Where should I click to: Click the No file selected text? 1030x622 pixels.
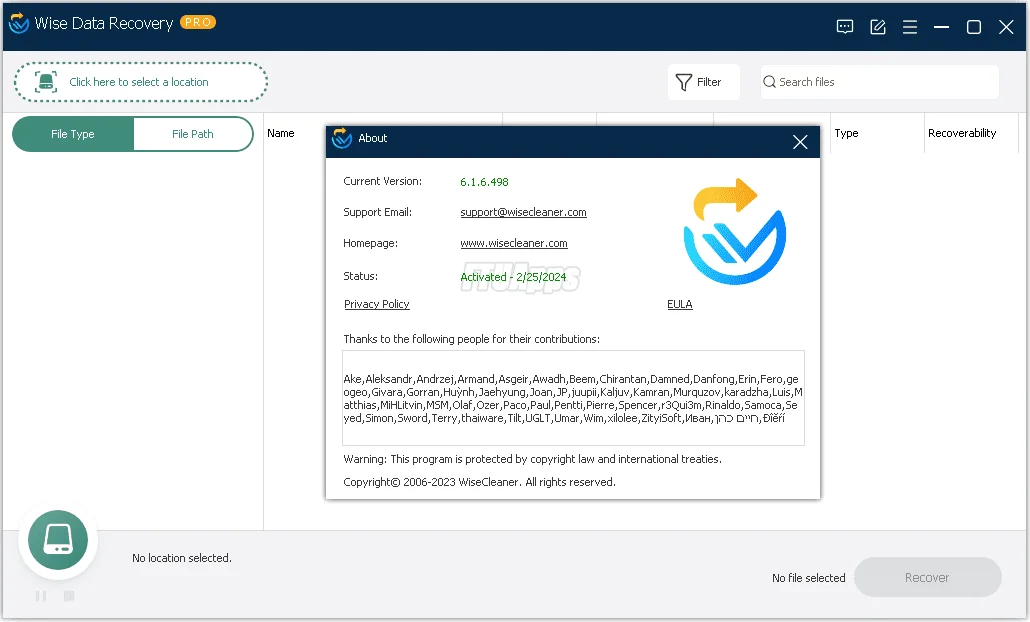coord(809,578)
